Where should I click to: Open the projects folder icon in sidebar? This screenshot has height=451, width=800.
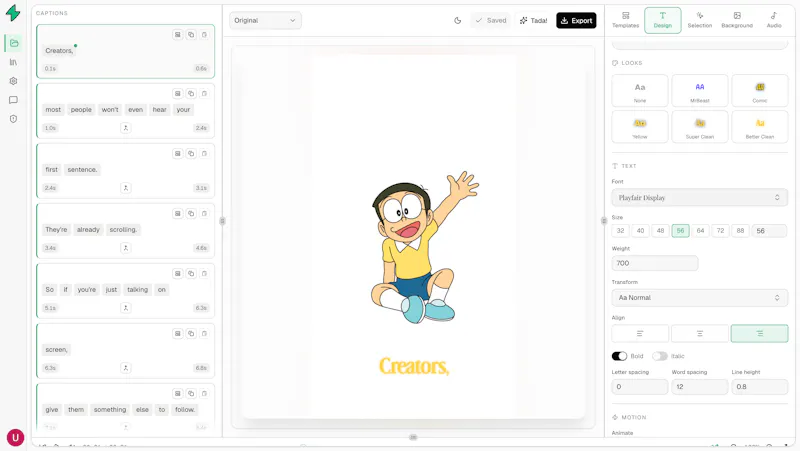tap(14, 43)
